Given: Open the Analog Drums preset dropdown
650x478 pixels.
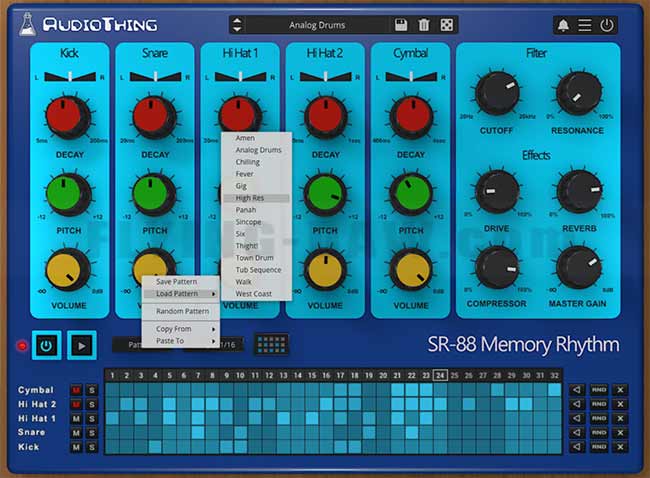Looking at the screenshot, I should coord(317,25).
